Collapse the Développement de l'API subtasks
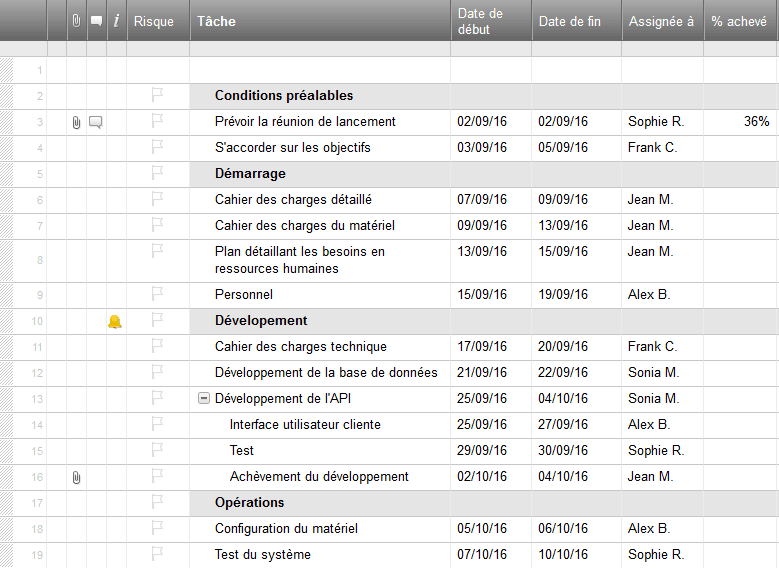The image size is (779, 568). pyautogui.click(x=204, y=399)
